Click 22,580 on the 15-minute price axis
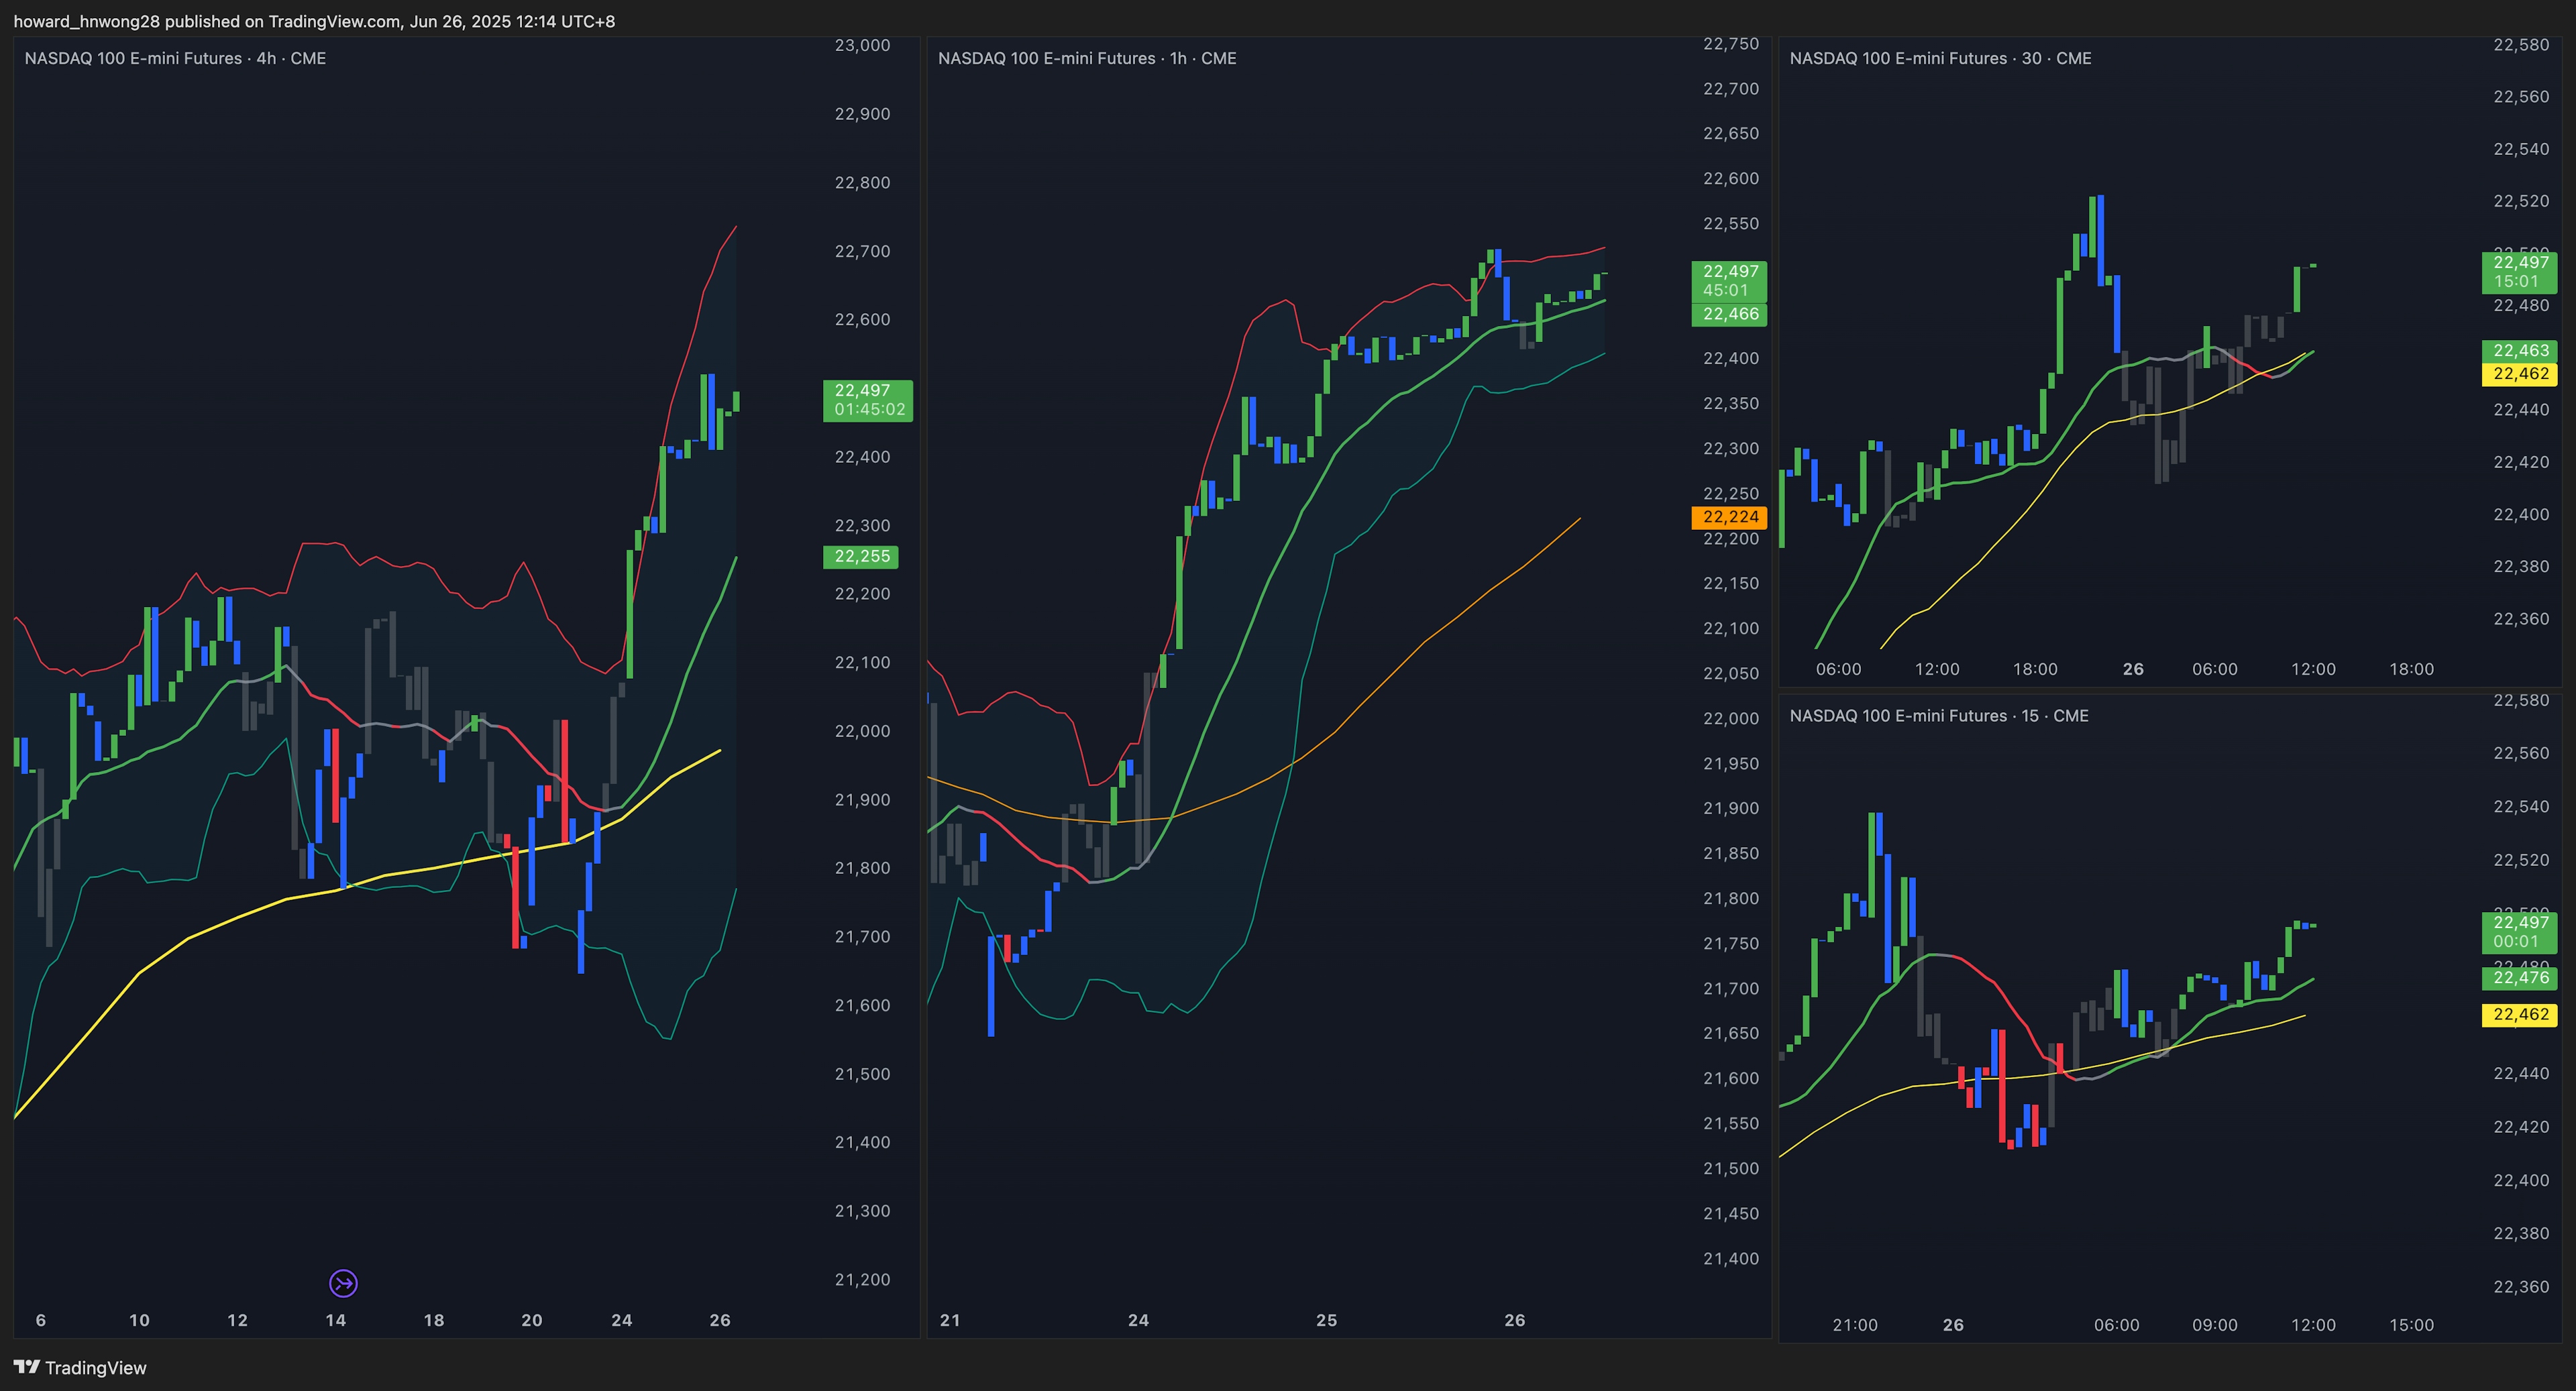This screenshot has width=2576, height=1391. pos(2521,700)
